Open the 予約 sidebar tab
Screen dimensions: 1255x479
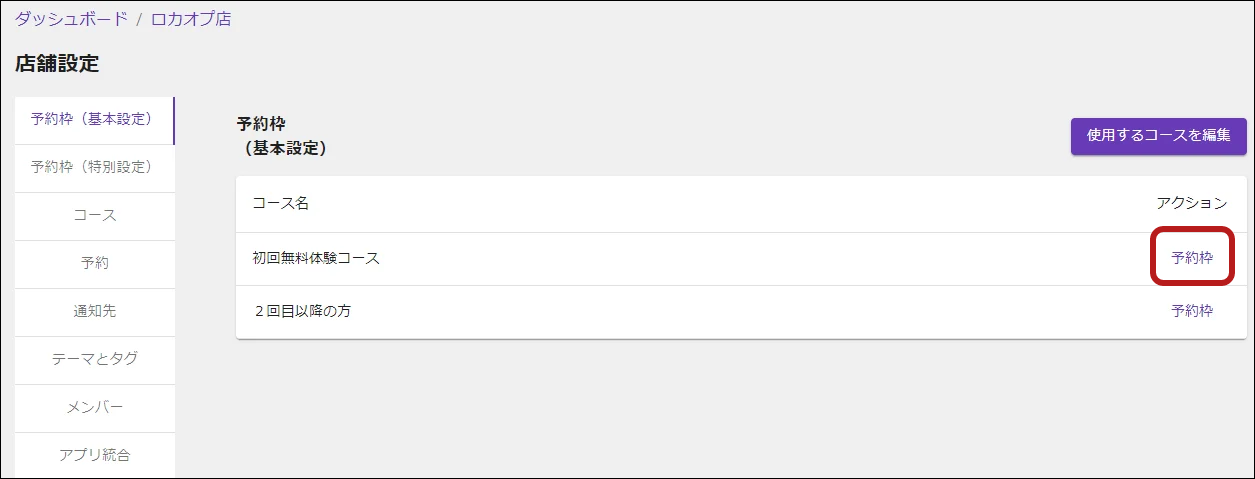click(95, 264)
